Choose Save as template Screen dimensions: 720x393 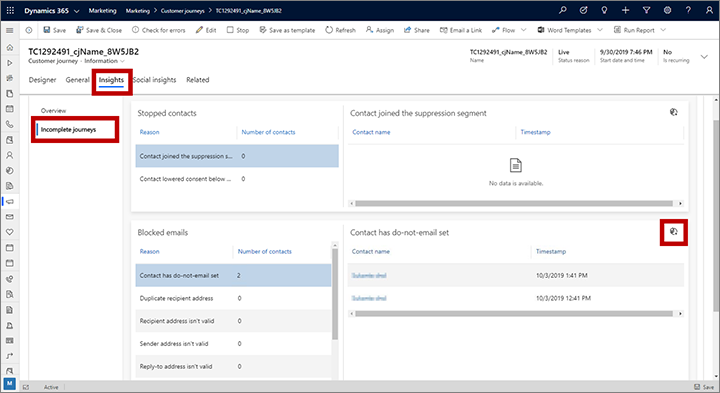(x=287, y=30)
